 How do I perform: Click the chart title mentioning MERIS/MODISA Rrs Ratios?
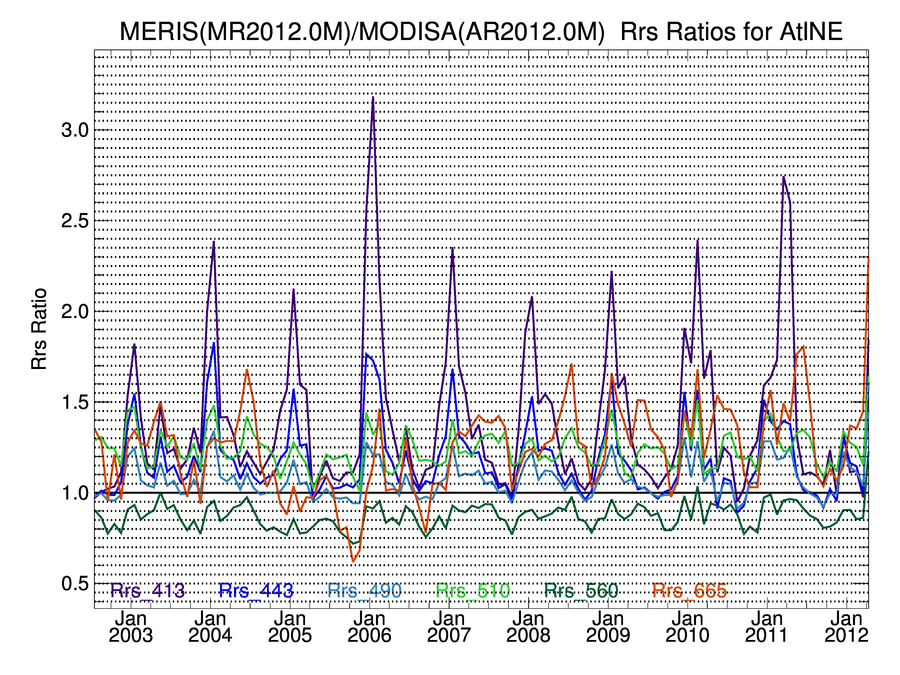click(481, 32)
